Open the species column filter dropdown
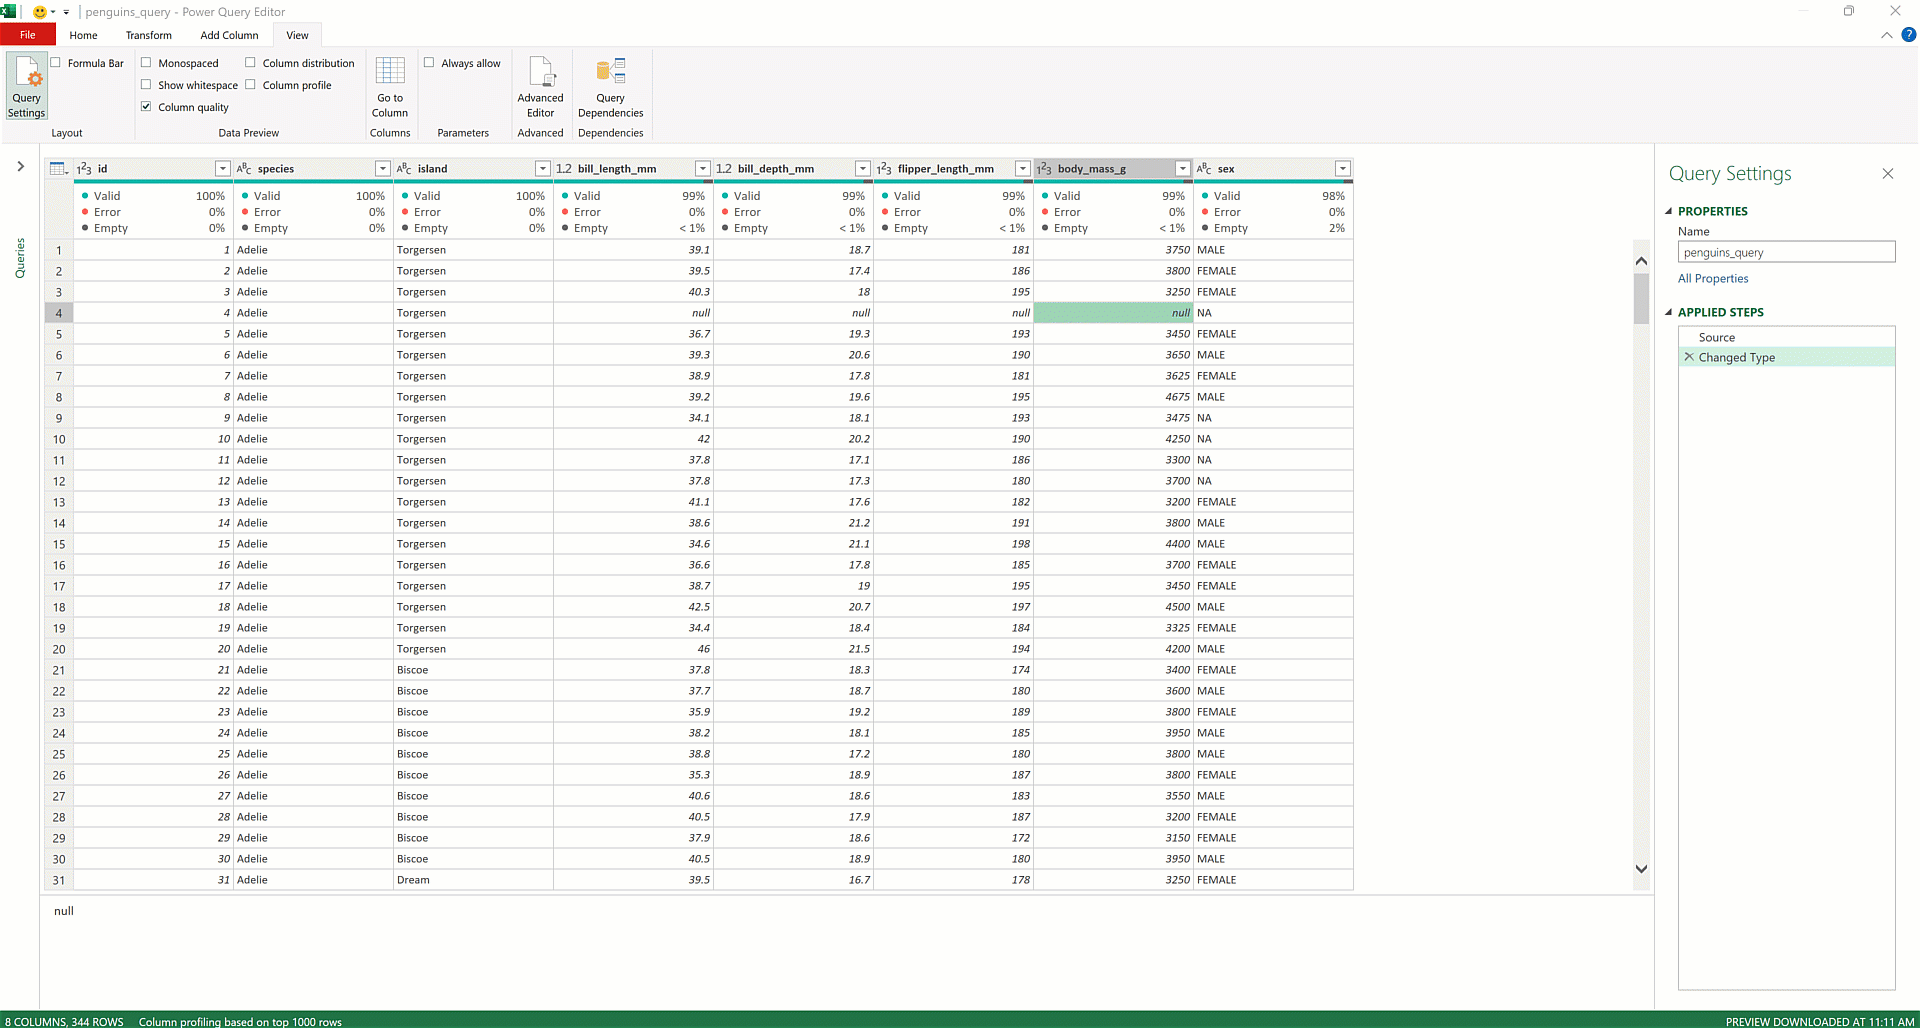 click(382, 168)
